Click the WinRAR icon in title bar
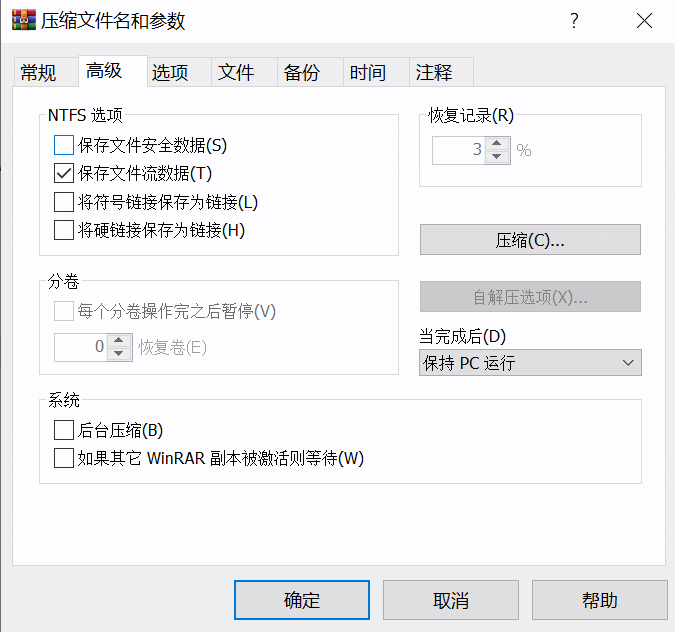This screenshot has height=632, width=675. tap(24, 20)
